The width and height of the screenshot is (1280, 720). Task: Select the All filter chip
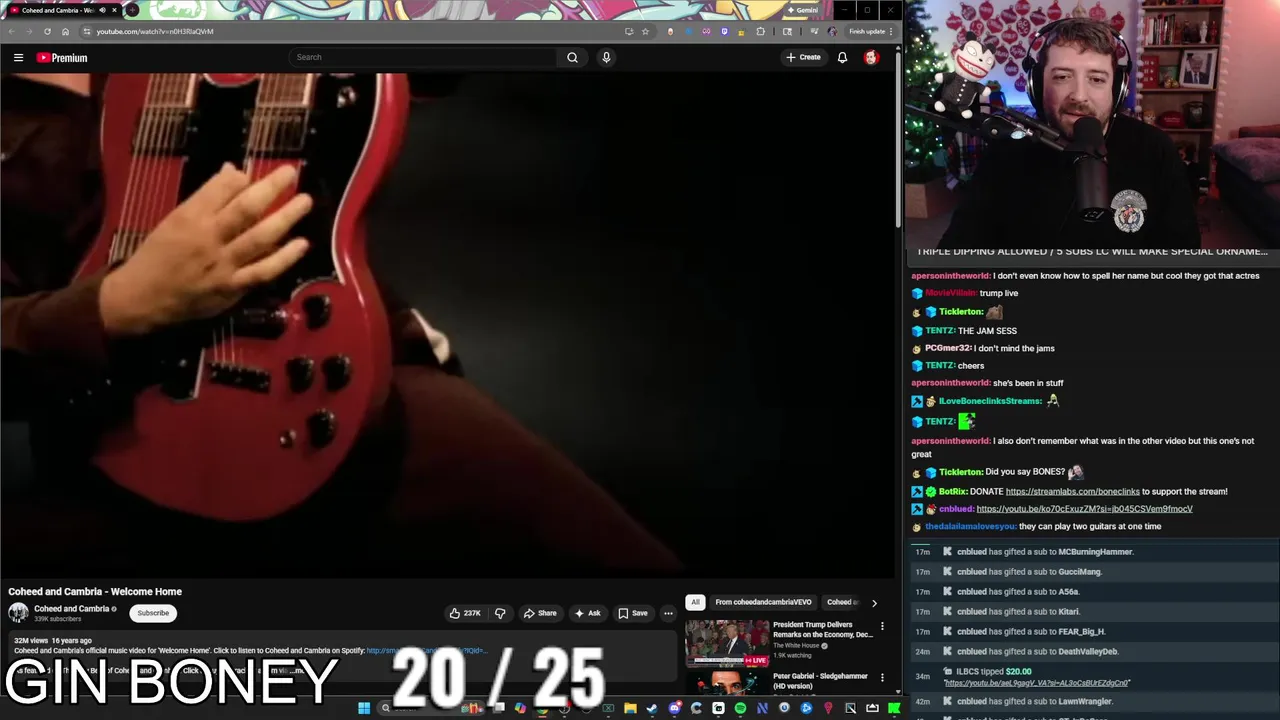tap(695, 602)
